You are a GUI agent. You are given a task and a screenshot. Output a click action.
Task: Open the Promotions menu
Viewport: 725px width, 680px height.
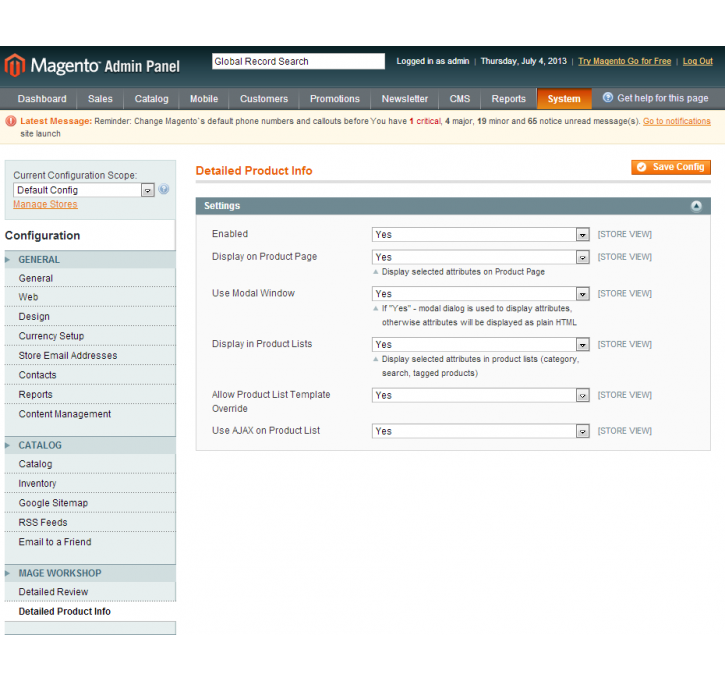(335, 99)
